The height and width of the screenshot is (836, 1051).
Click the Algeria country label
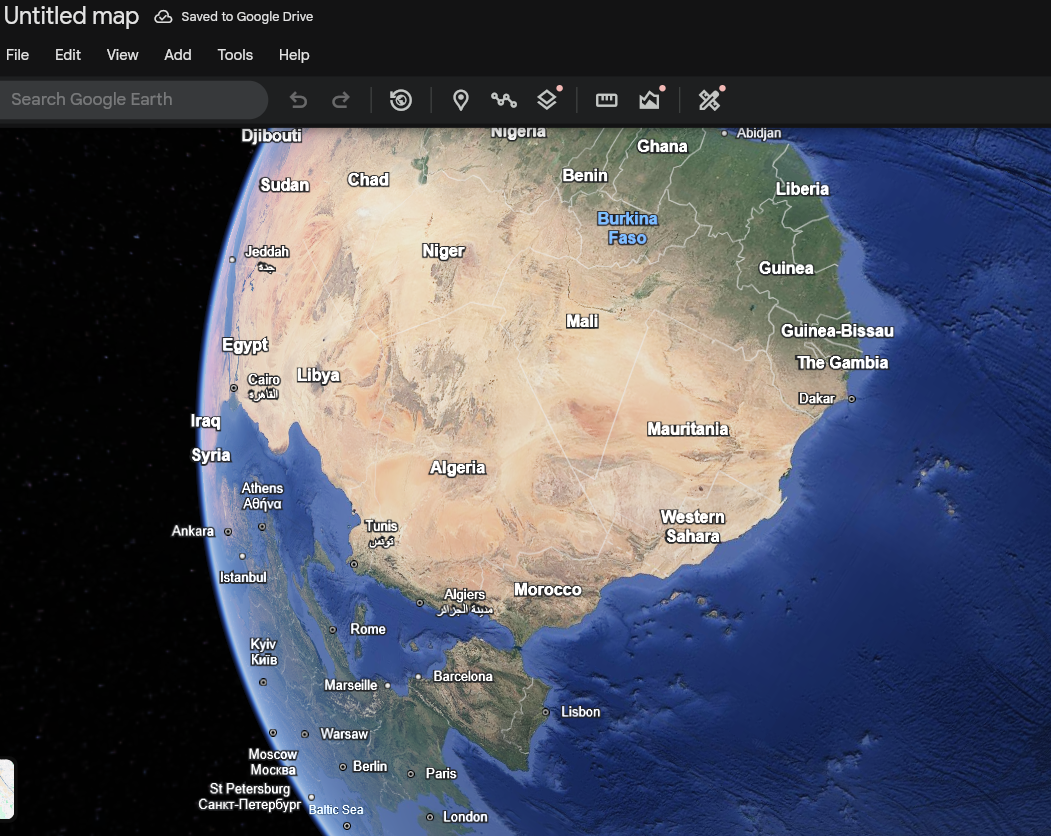point(457,467)
